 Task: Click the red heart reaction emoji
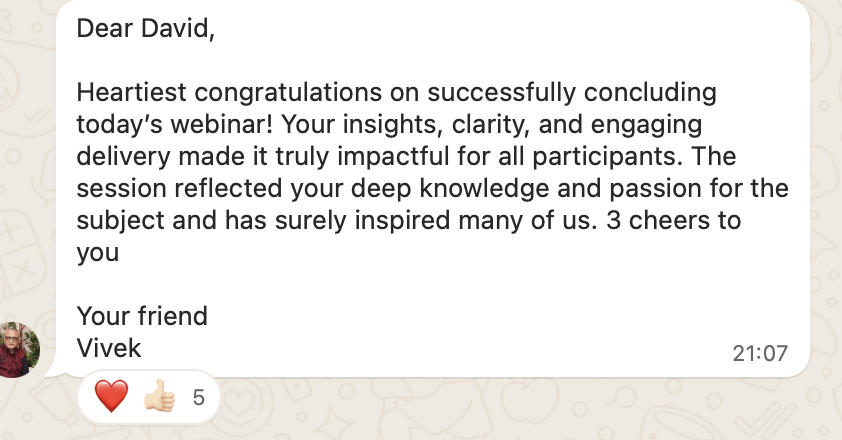point(112,397)
